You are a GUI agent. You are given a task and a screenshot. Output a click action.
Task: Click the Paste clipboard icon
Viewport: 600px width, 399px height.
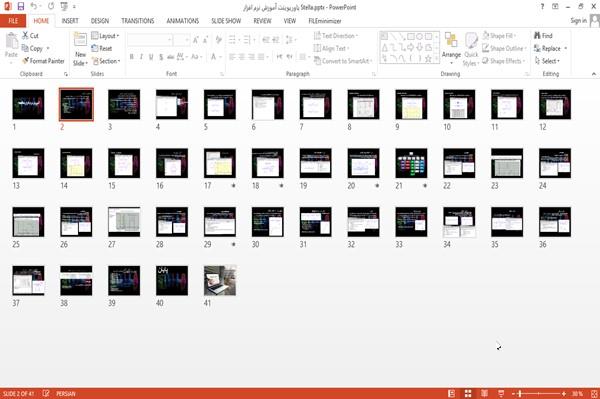point(11,41)
